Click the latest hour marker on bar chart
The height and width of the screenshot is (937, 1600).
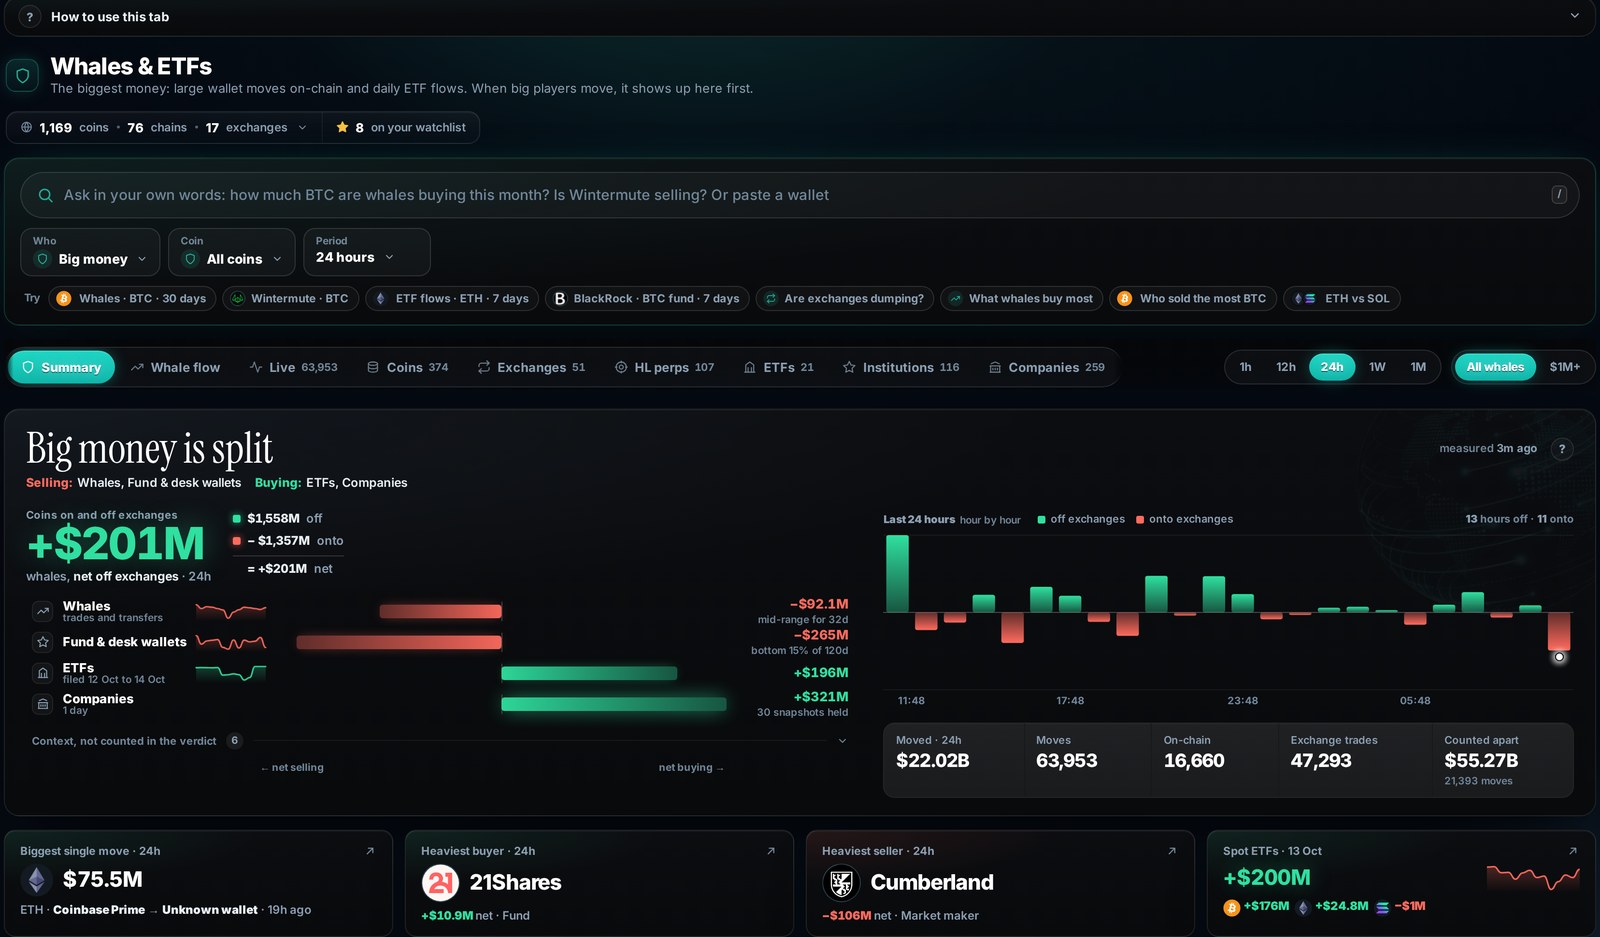click(1559, 657)
